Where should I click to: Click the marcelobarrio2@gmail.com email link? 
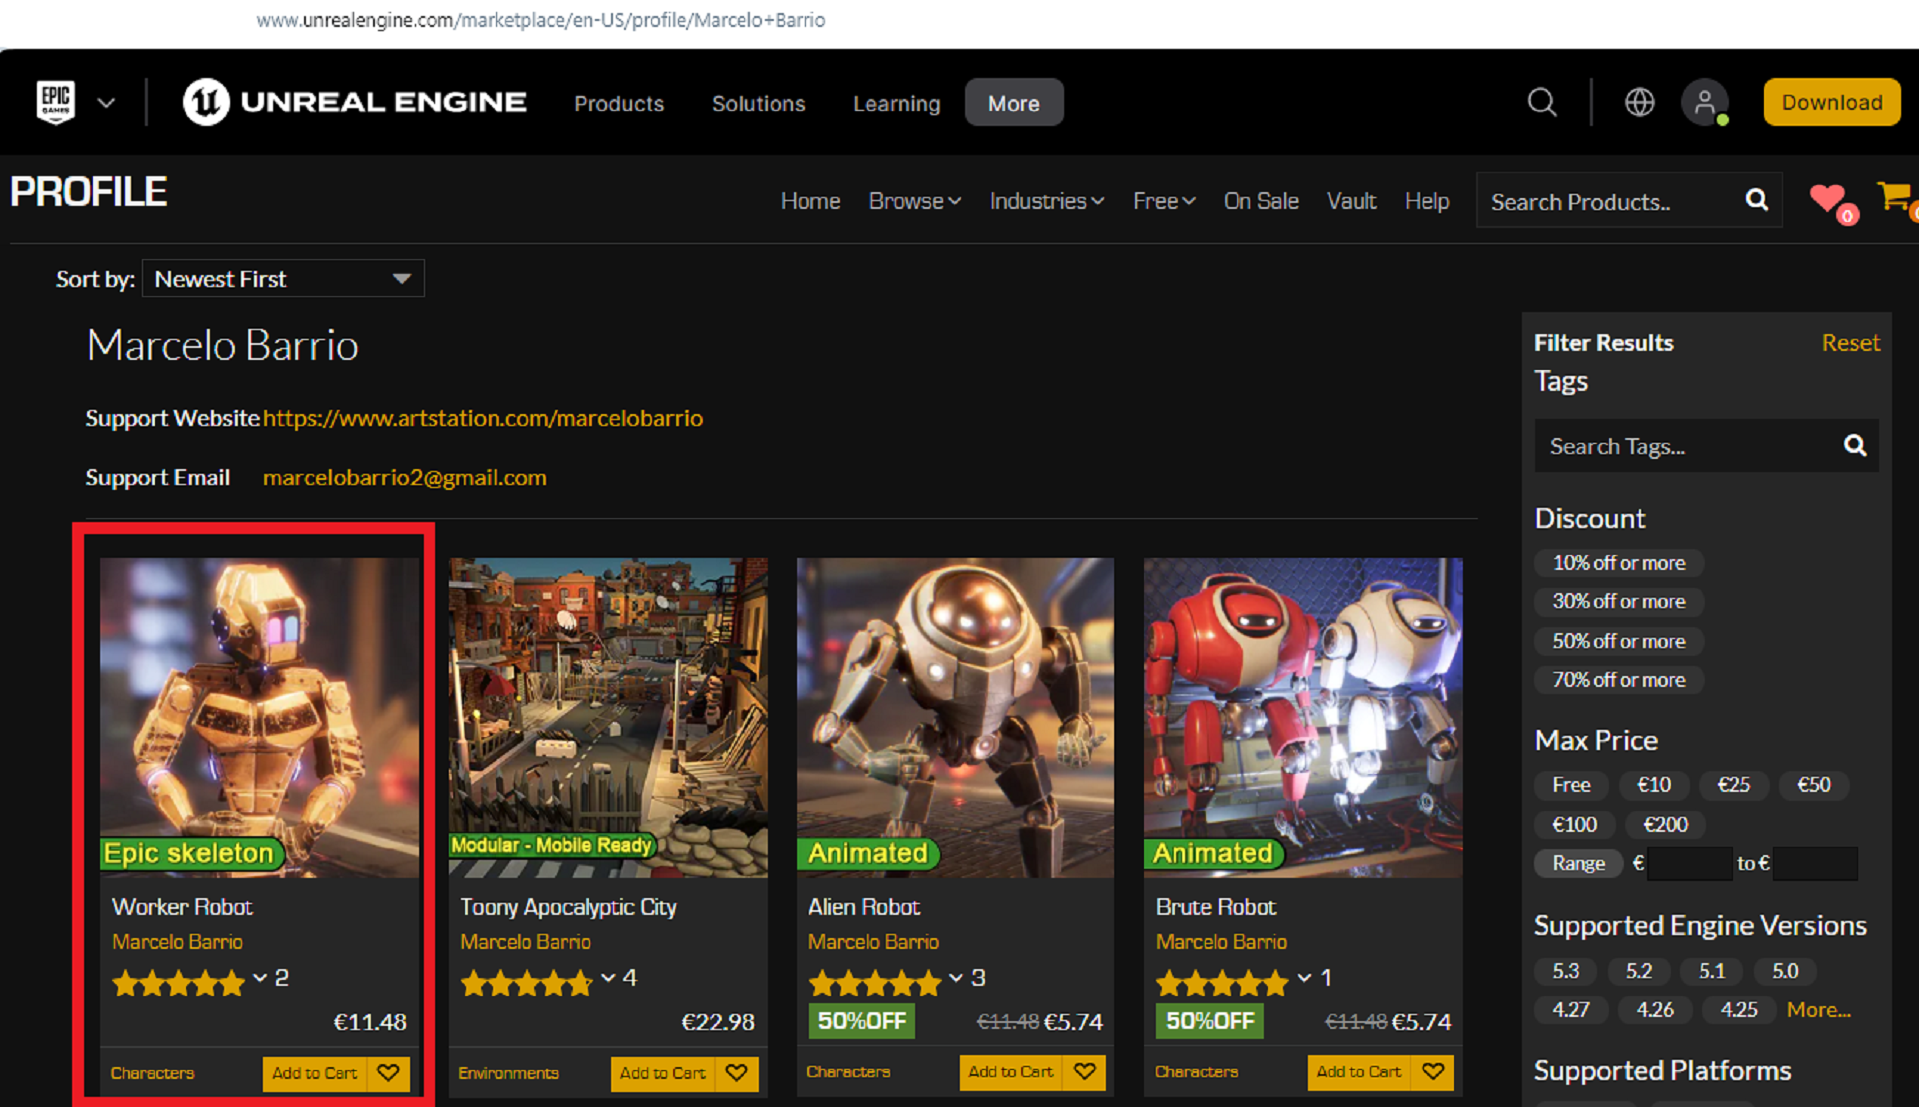[404, 477]
